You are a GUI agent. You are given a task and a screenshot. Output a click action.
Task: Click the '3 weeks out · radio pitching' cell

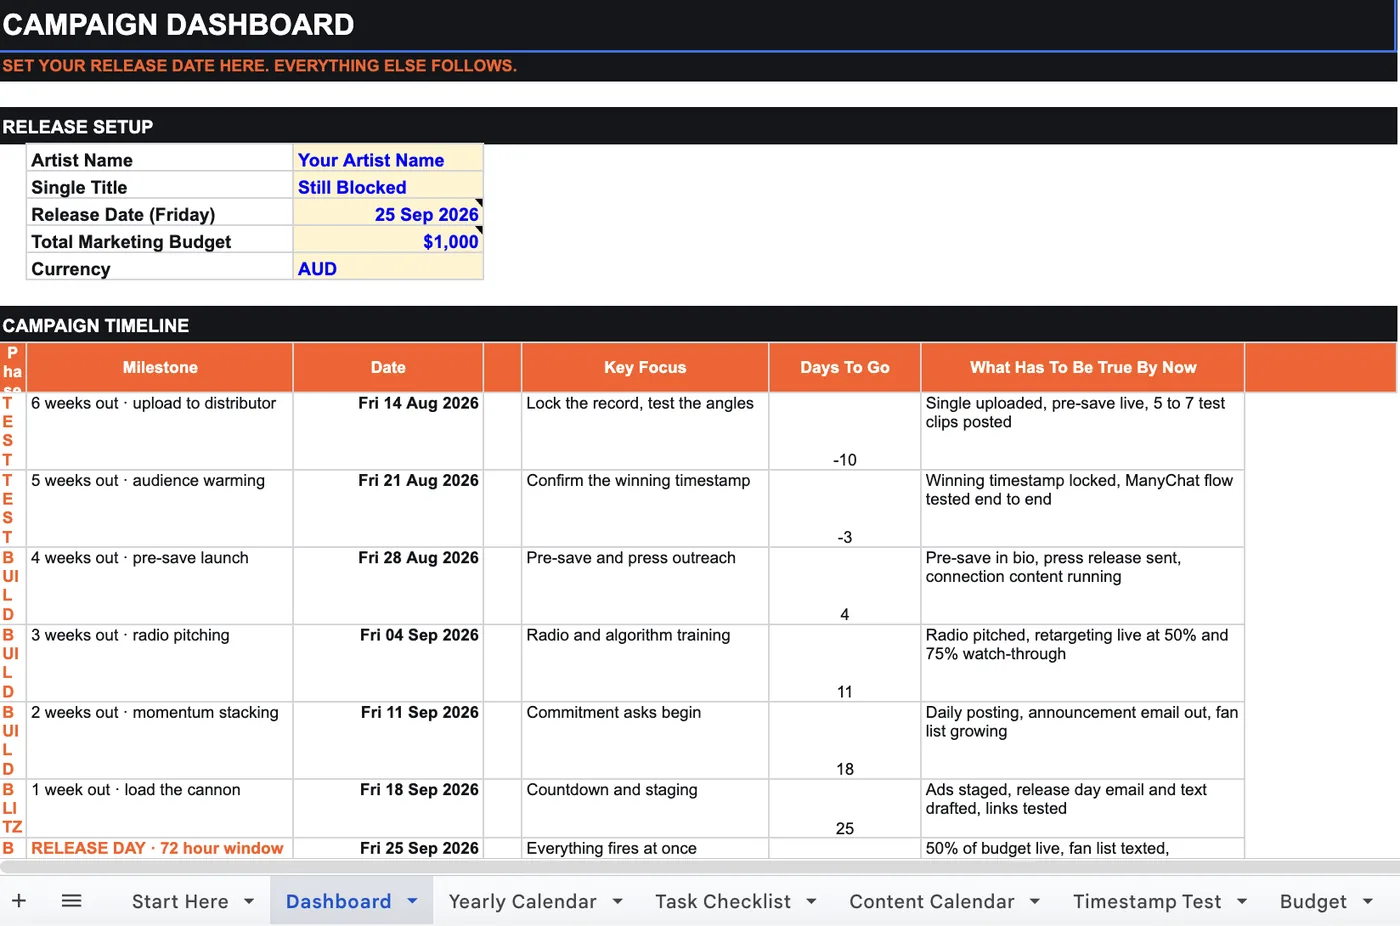[x=160, y=663]
